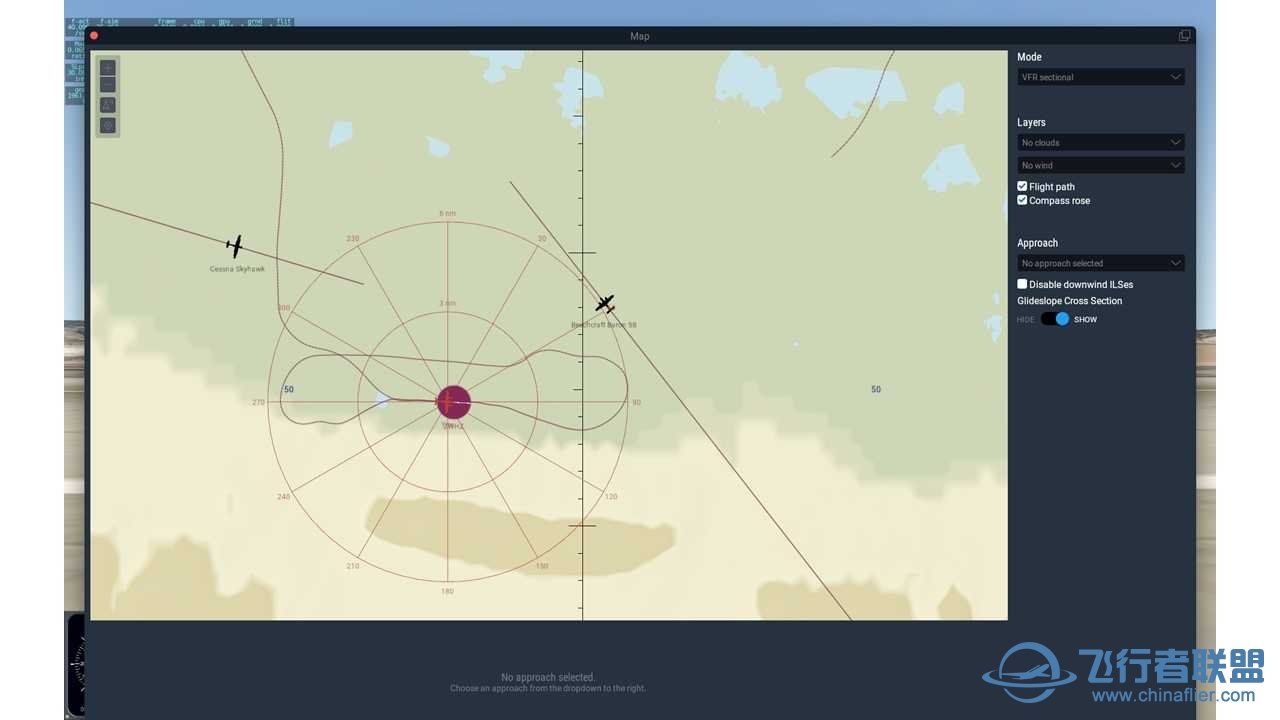The height and width of the screenshot is (720, 1280).
Task: Open the No wind layer dropdown
Action: (1101, 165)
